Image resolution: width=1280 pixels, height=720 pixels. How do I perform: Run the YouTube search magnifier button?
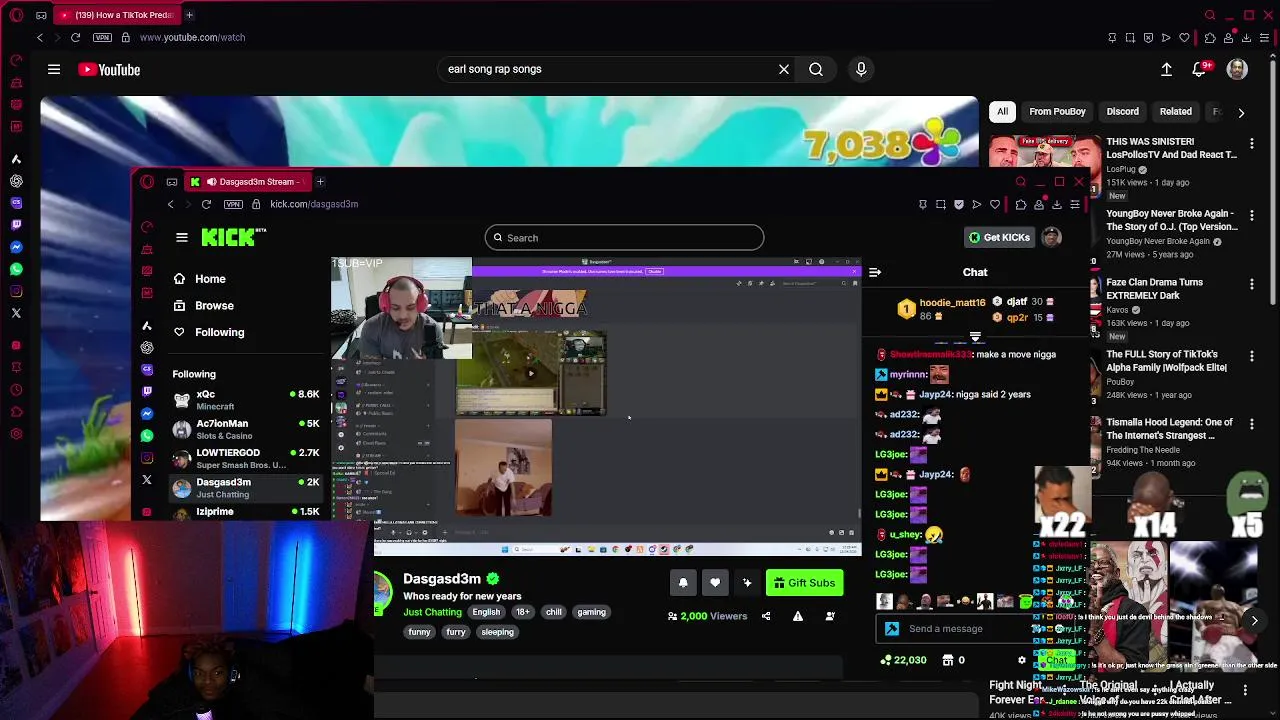[x=816, y=69]
